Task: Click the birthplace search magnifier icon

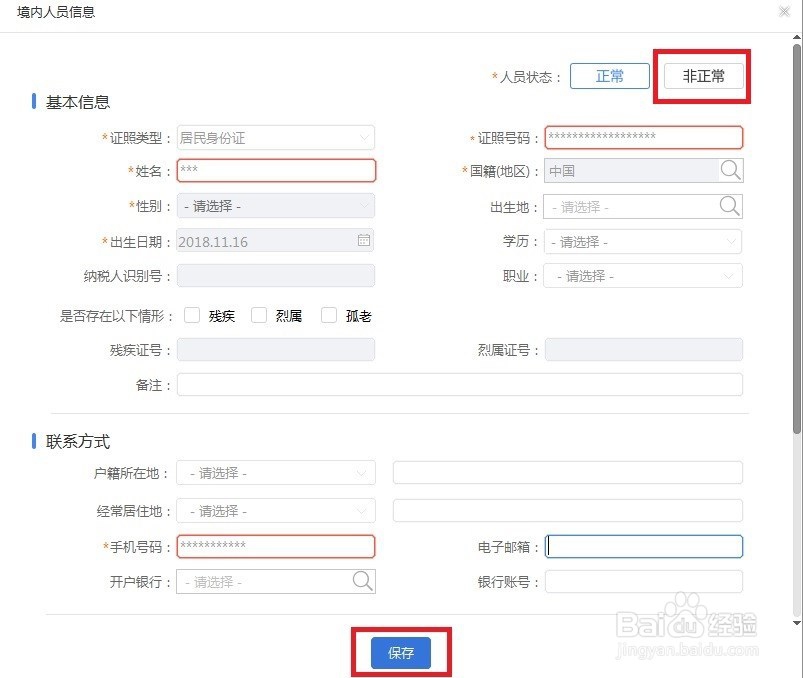Action: 730,206
